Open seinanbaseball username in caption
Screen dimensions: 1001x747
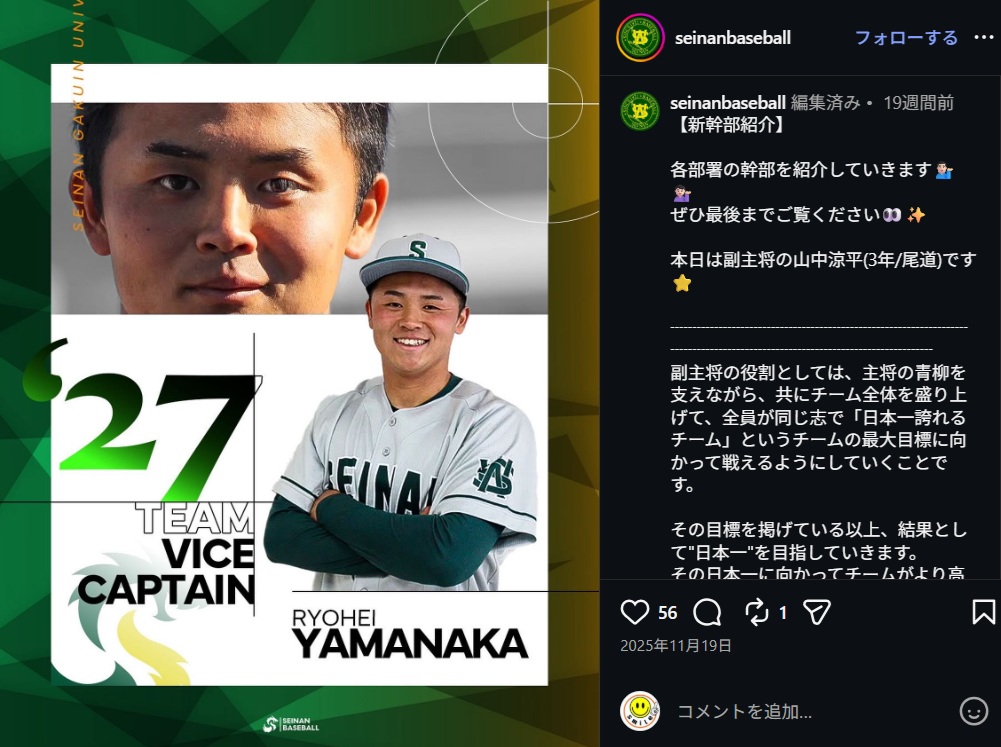pyautogui.click(x=728, y=102)
